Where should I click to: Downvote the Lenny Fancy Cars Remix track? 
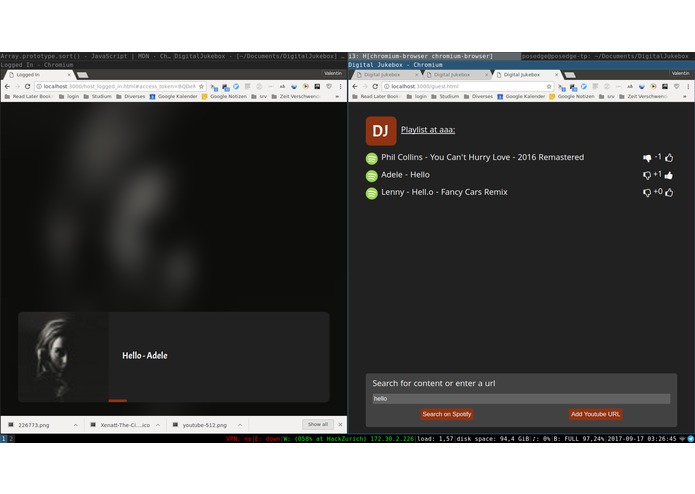click(x=647, y=193)
